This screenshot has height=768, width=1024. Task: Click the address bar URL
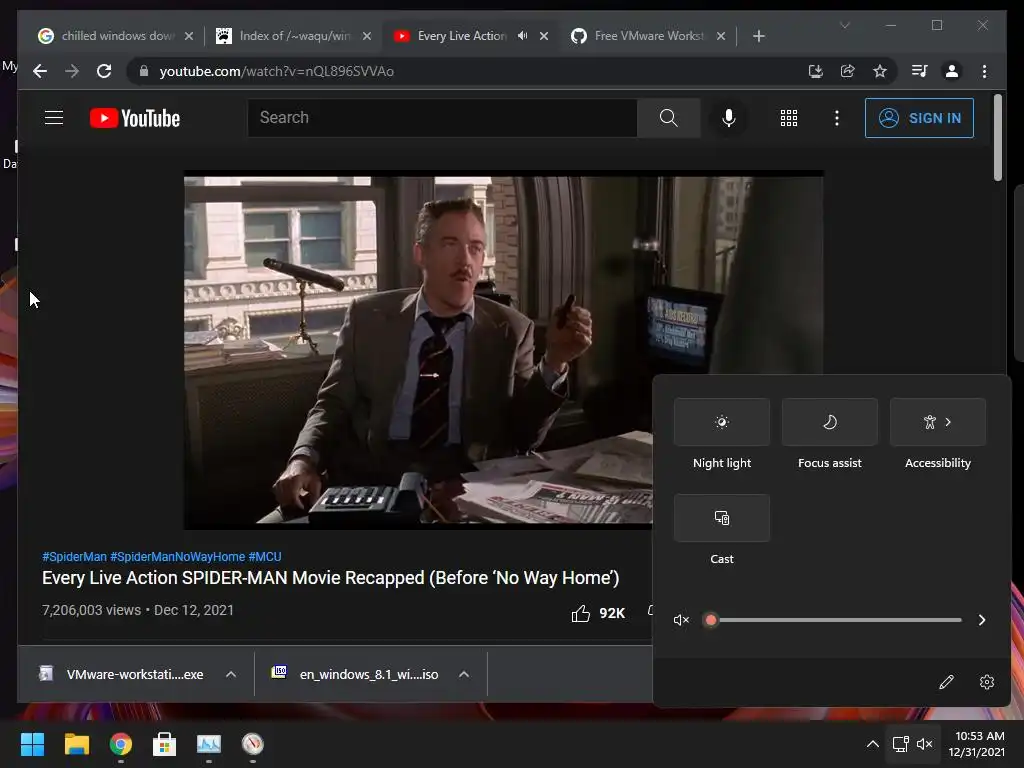coord(277,71)
